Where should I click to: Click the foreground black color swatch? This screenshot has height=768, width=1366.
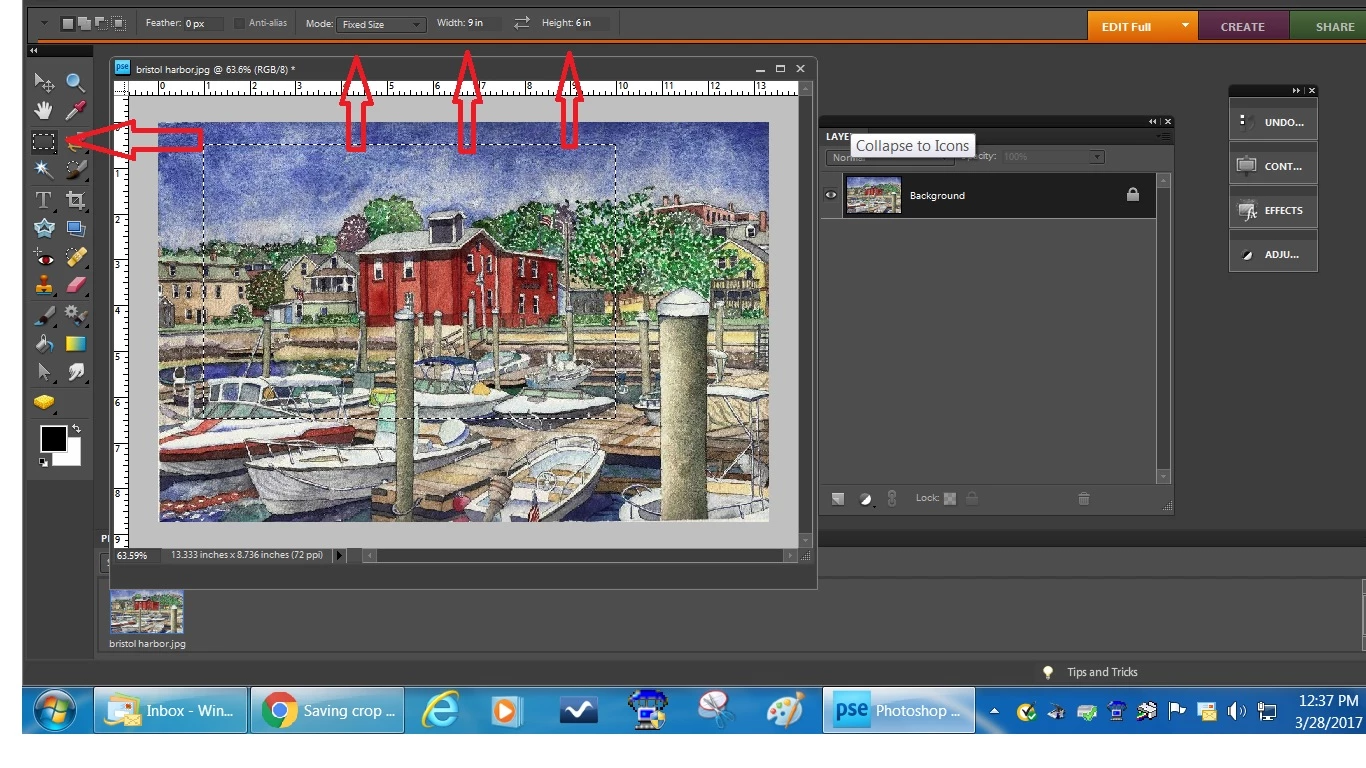click(53, 438)
